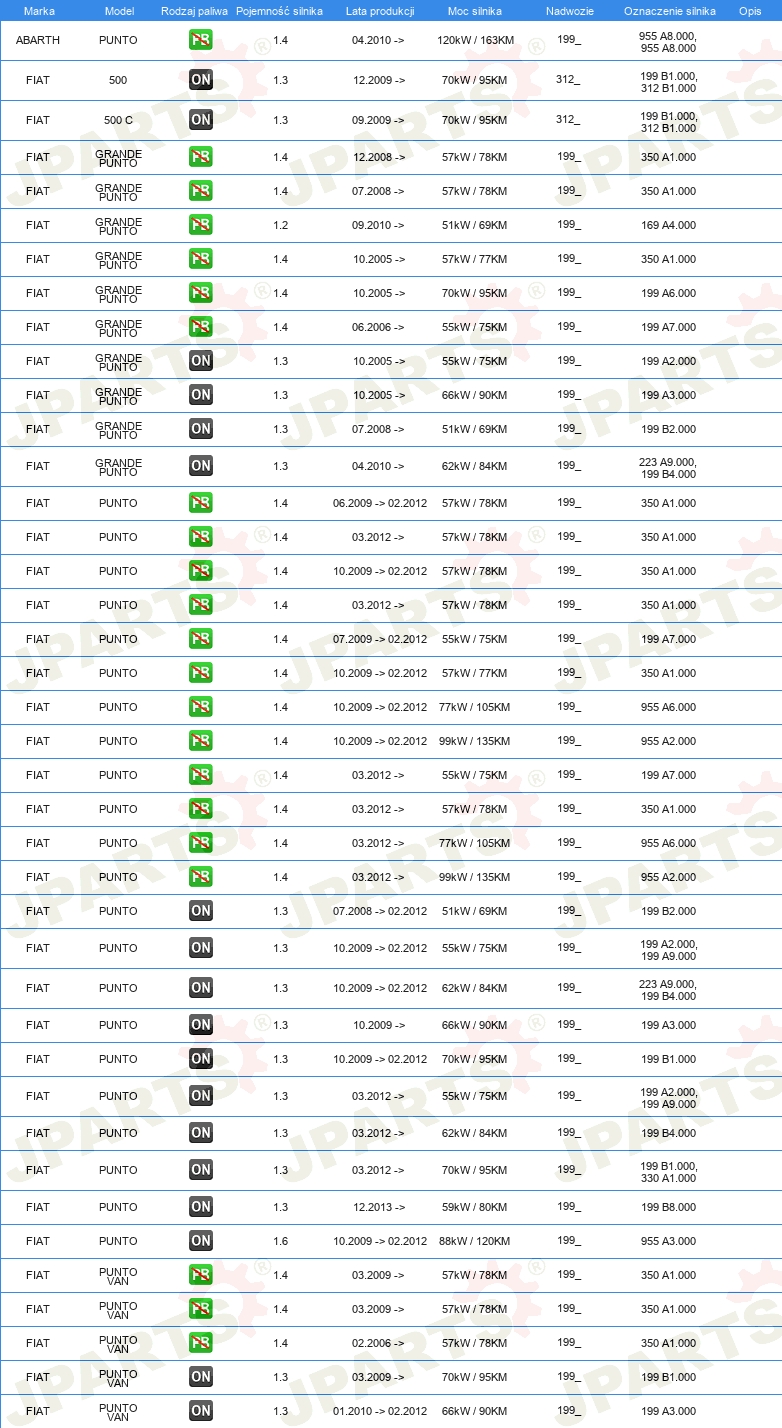782x1428 pixels.
Task: Click the Oznaczenie silnika column header
Action: click(x=669, y=10)
